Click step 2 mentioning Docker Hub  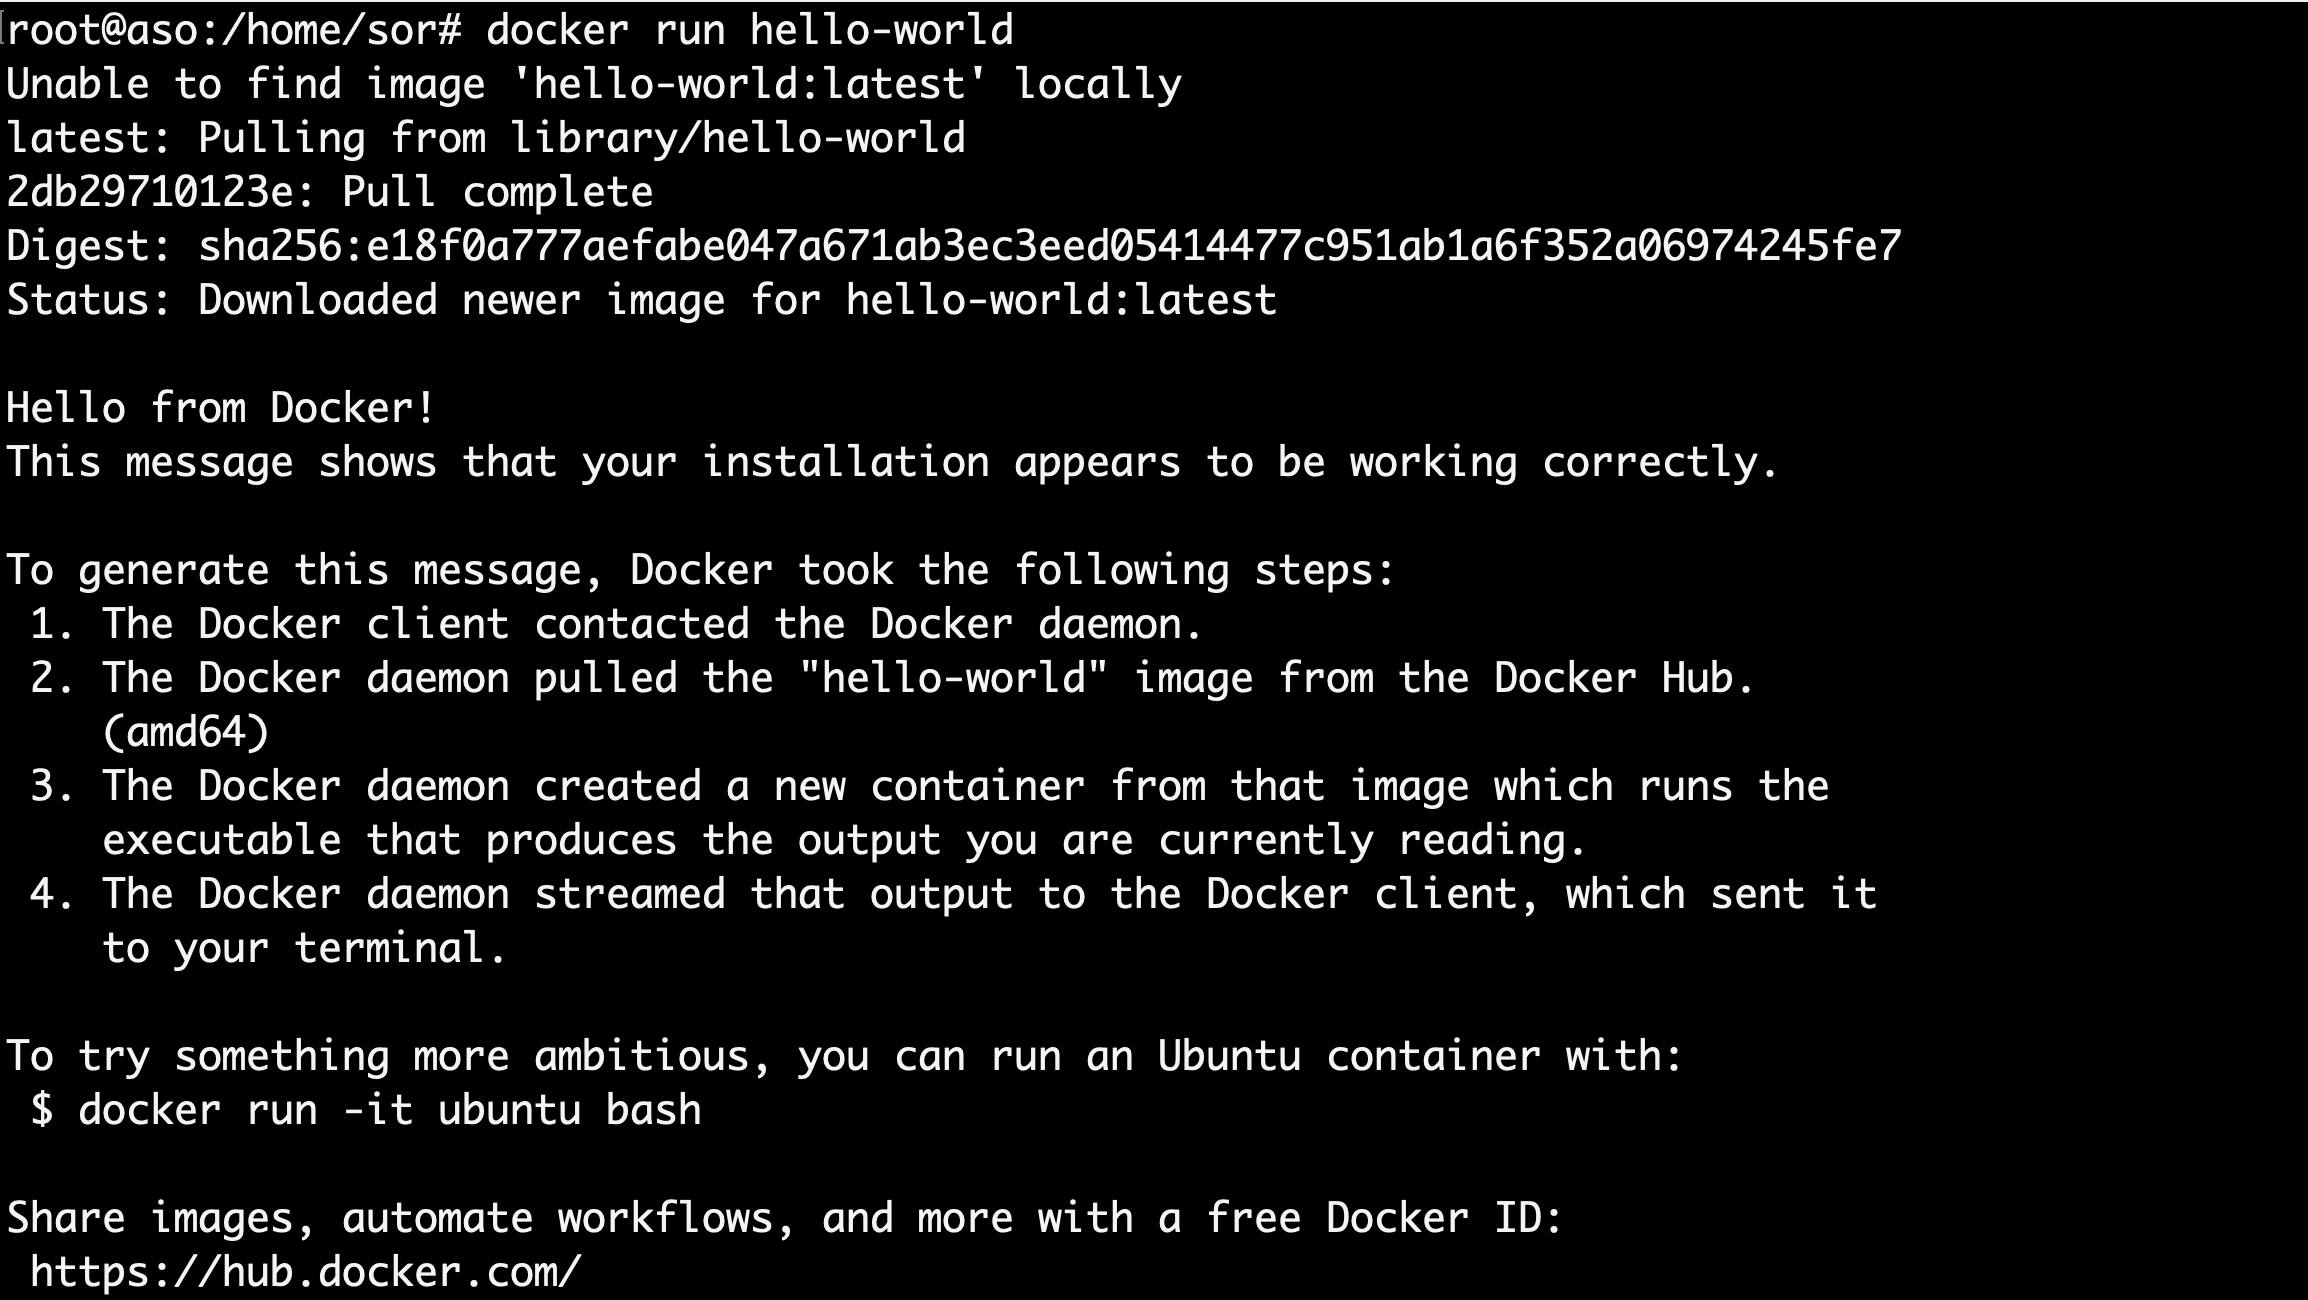pos(892,678)
